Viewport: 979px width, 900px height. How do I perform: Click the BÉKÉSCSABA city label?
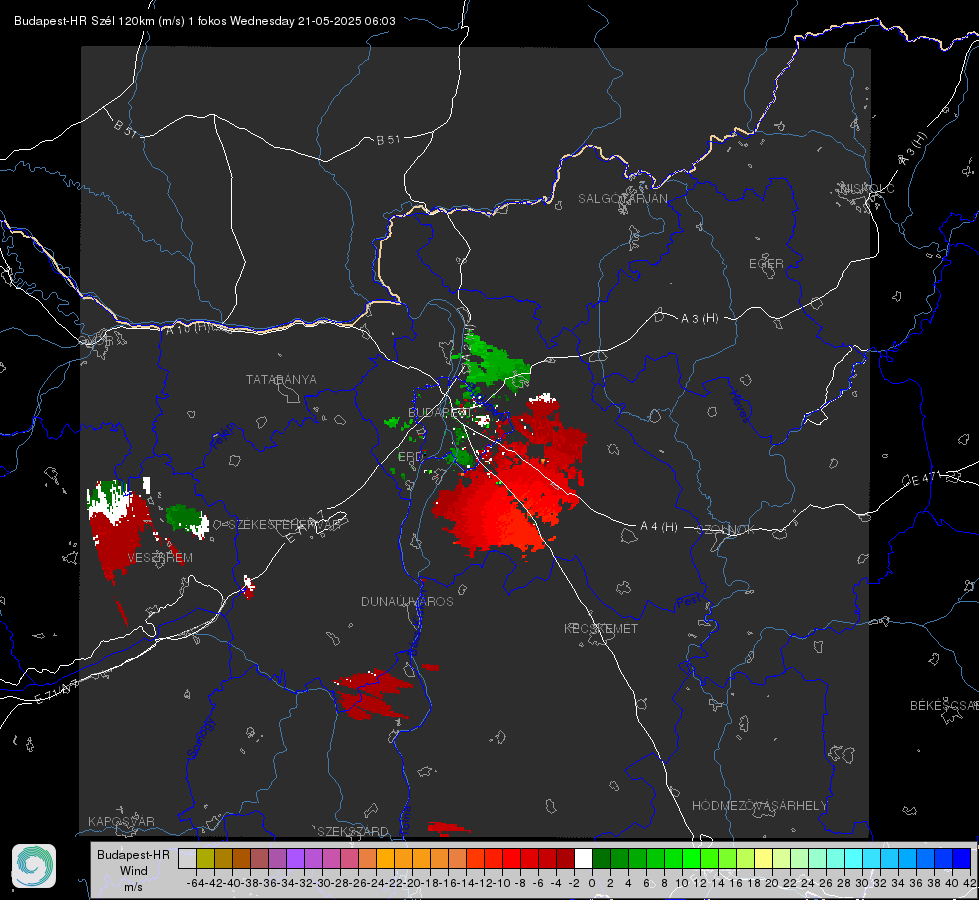tap(944, 706)
